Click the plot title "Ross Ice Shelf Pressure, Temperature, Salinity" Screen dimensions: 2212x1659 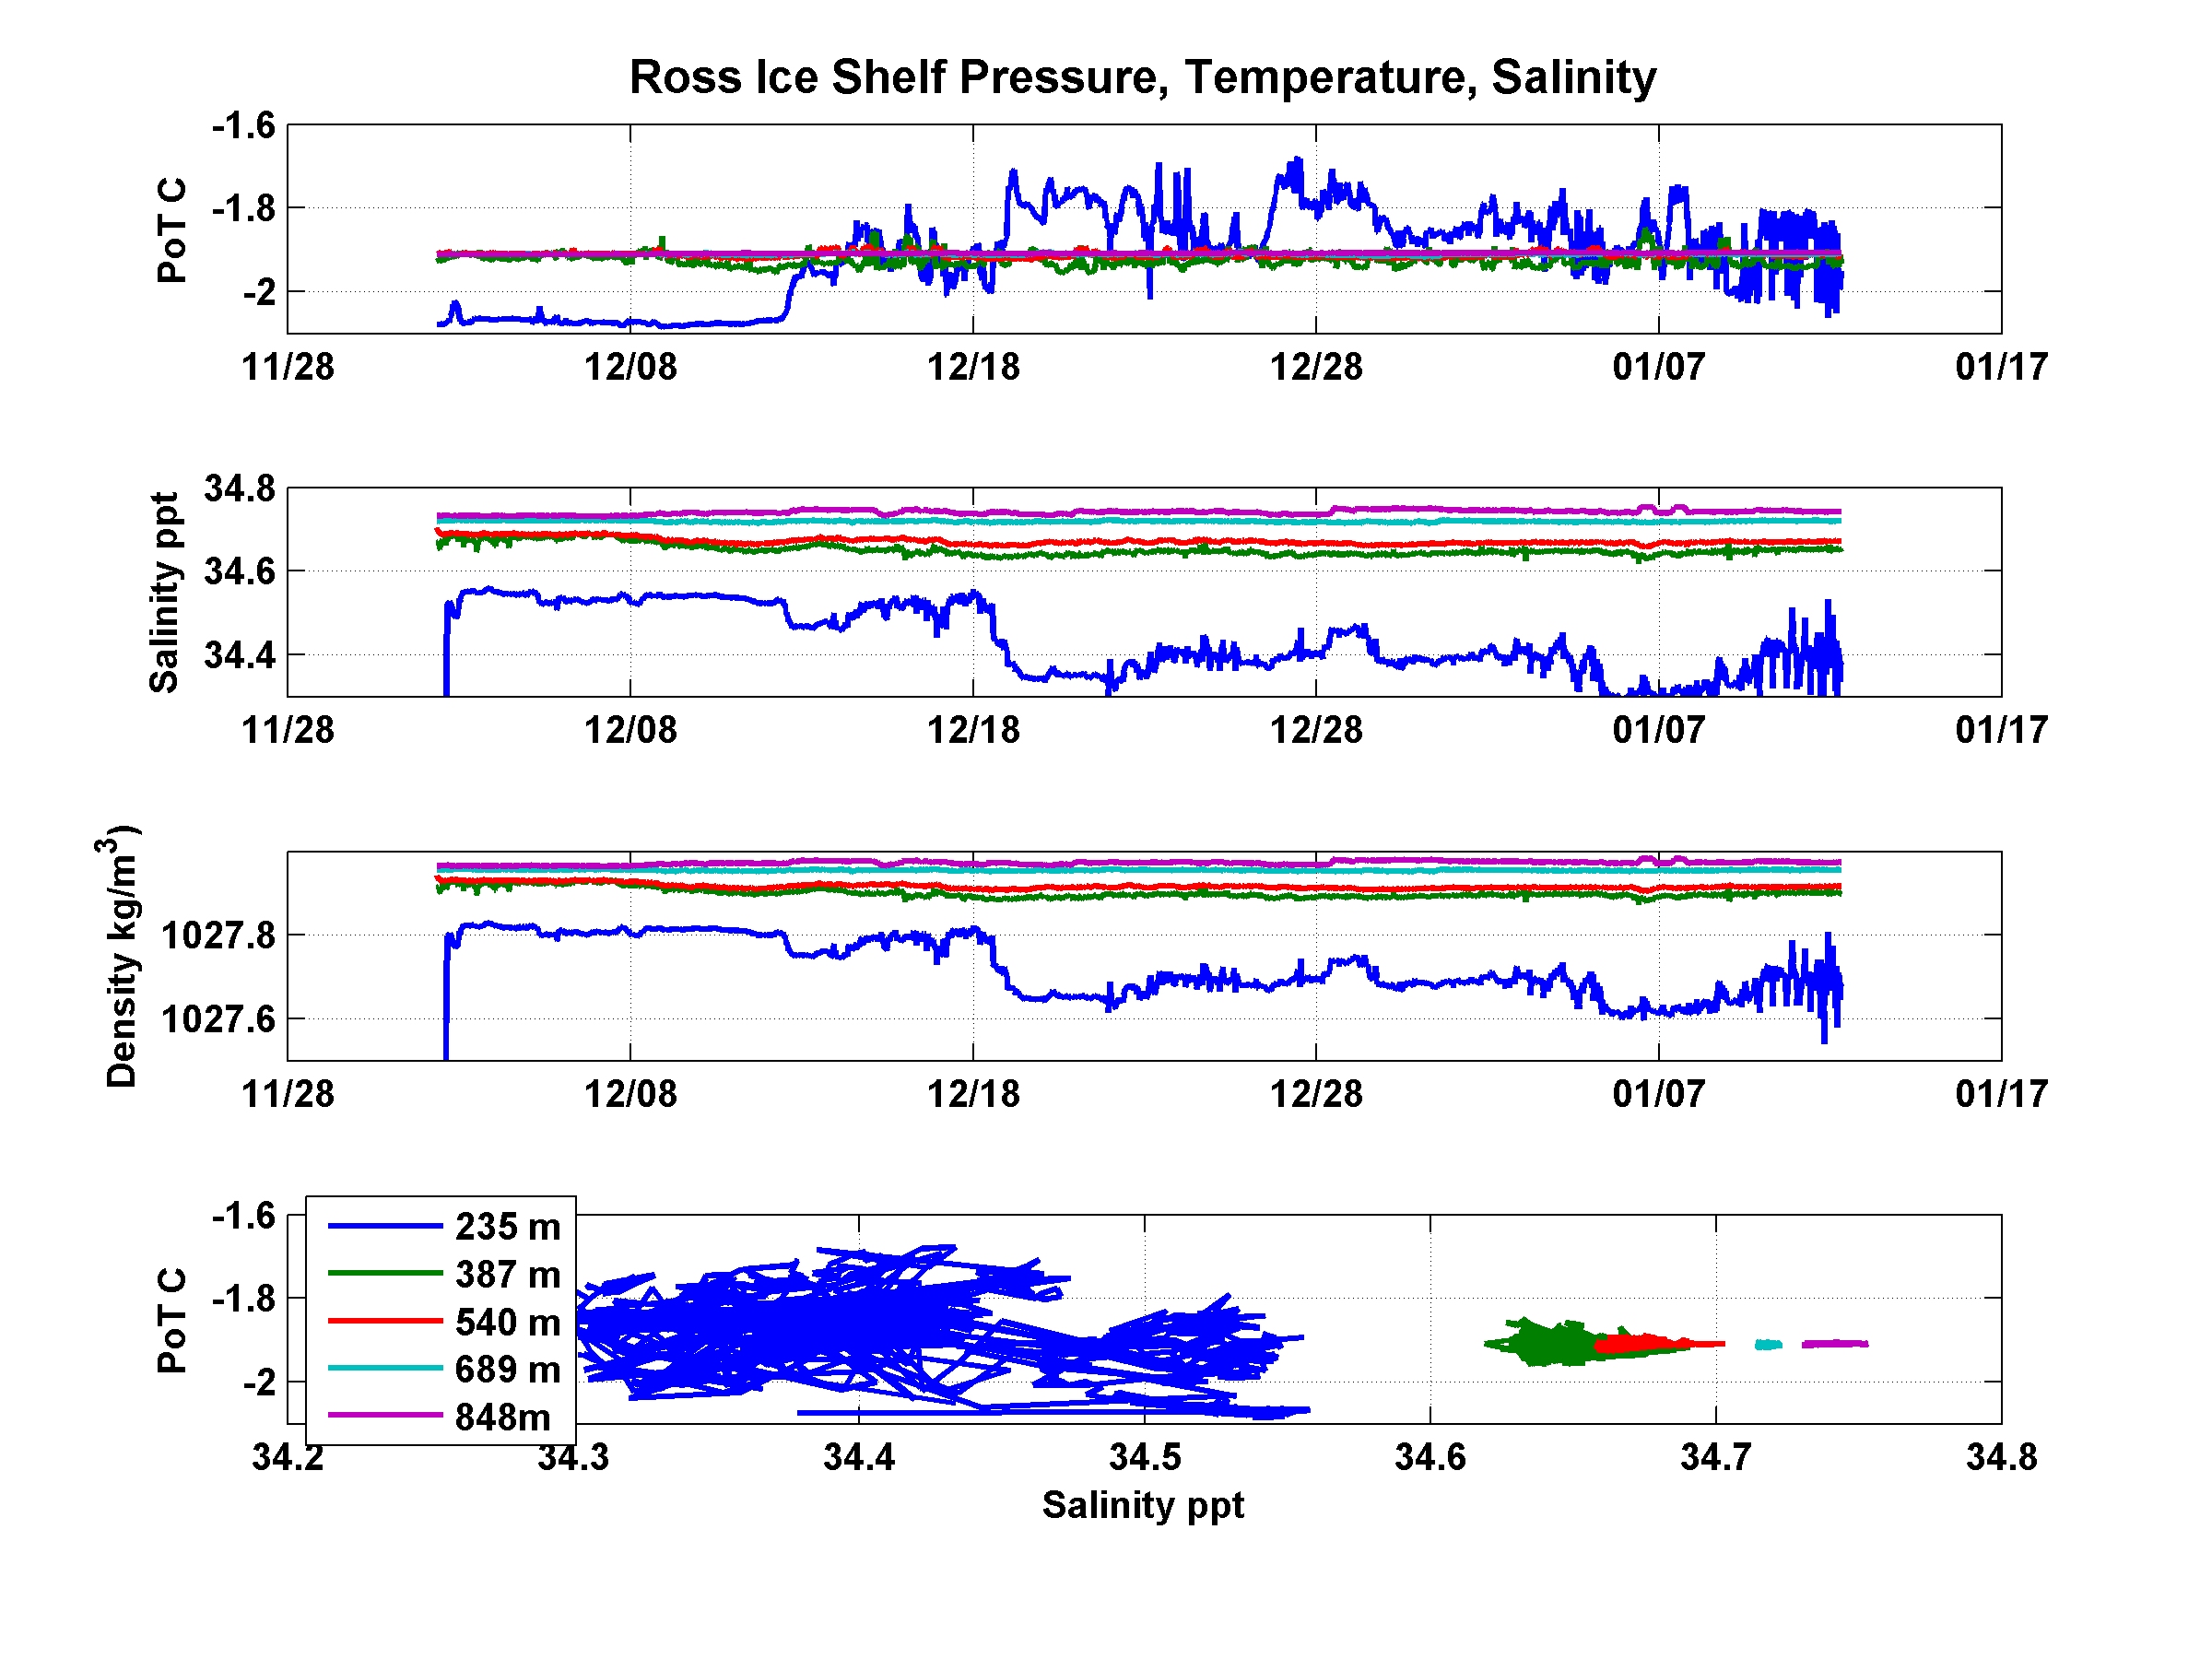pos(1142,78)
